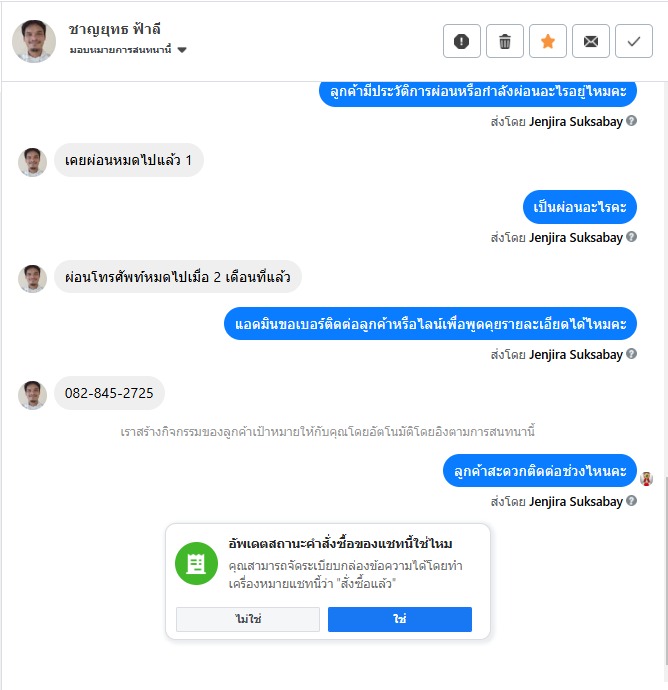The height and width of the screenshot is (690, 668).
Task: Open ชาญยุทธ ฟ้าลี profile photo in header
Action: [x=34, y=41]
